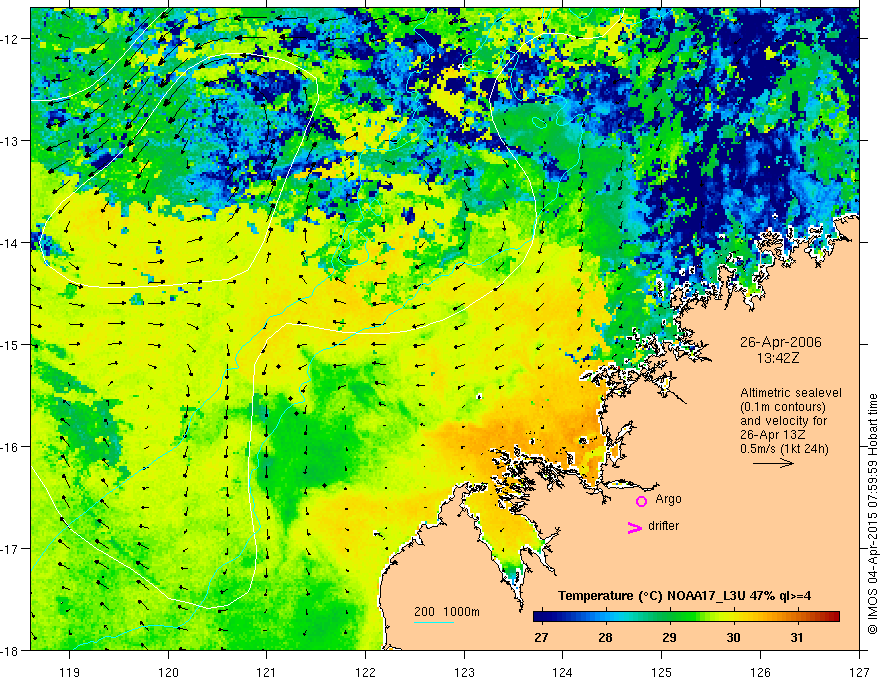This screenshot has height=680, width=880.
Task: Click the '26-Apr 13Z' legend line
Action: click(774, 435)
